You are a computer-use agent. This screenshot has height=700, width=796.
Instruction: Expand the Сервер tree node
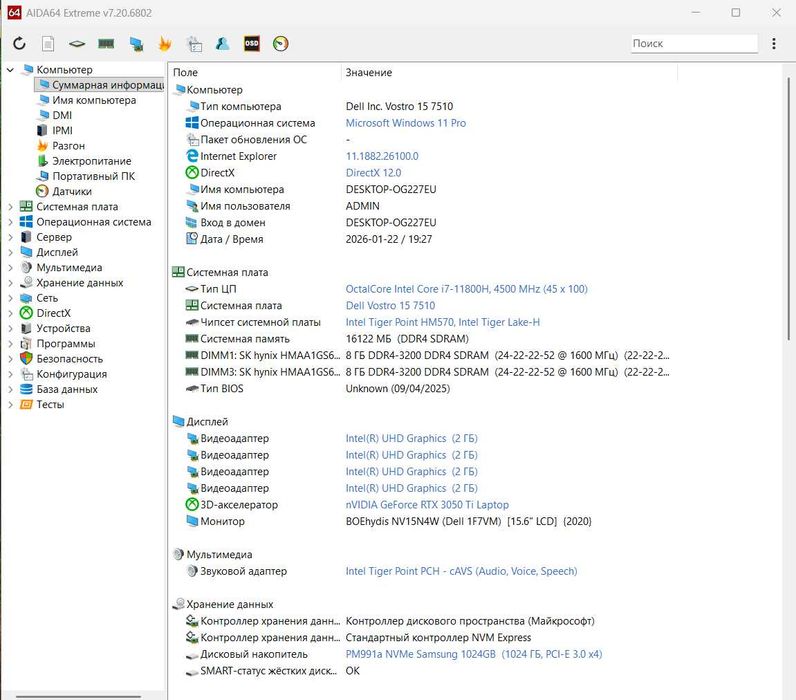(10, 237)
